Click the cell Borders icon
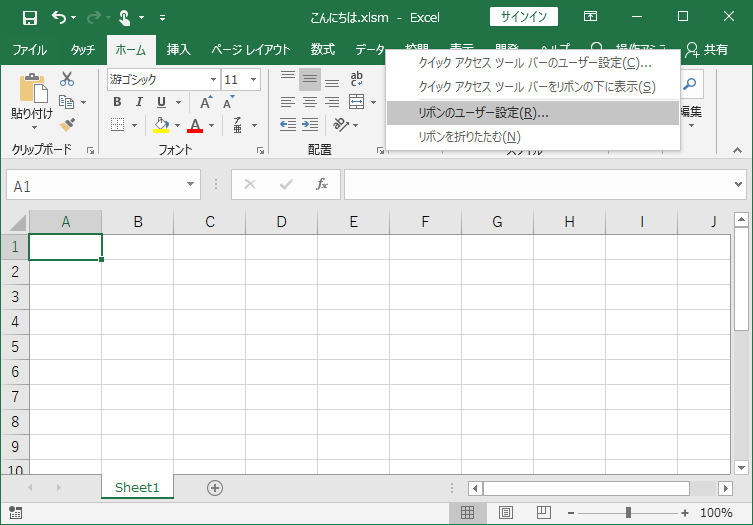 (x=118, y=125)
